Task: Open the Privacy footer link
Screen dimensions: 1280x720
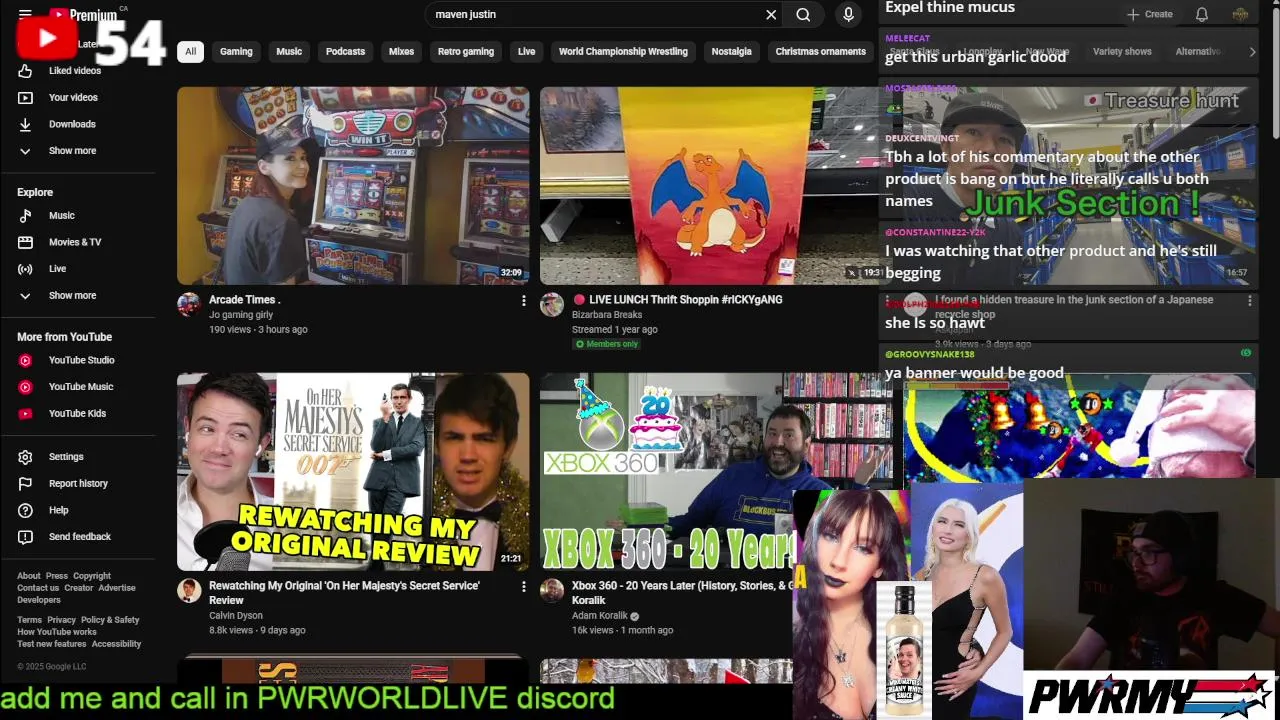Action: point(61,620)
